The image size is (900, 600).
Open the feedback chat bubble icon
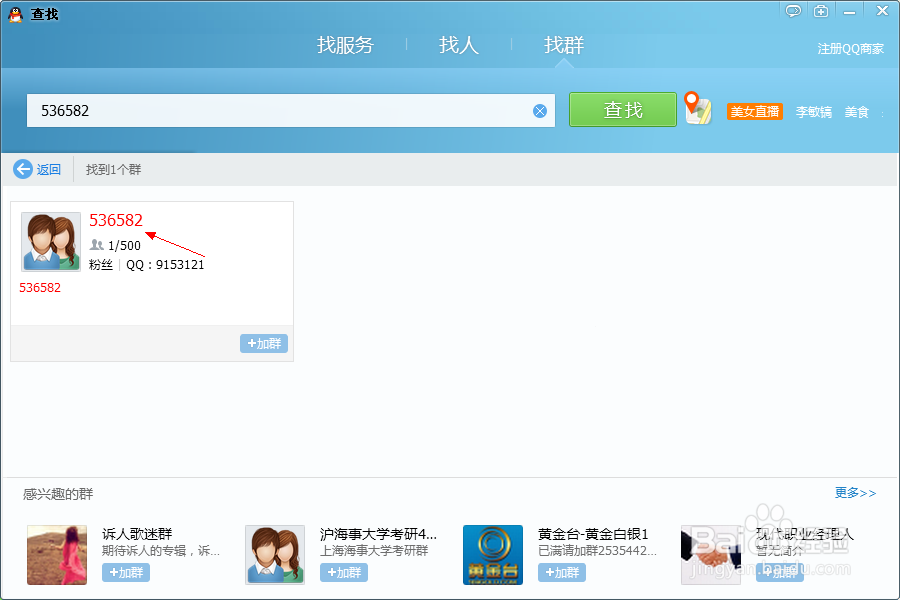click(x=793, y=11)
